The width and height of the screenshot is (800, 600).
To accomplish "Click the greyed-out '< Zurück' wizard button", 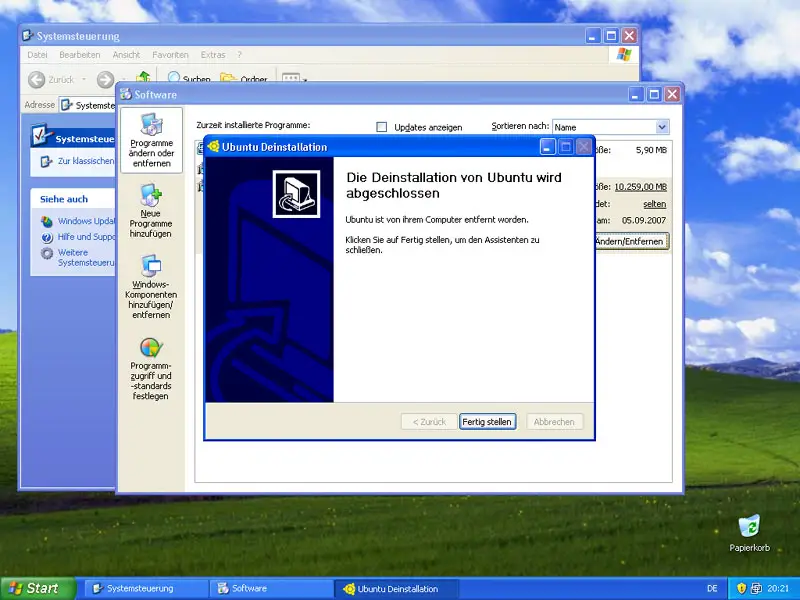I will tap(429, 422).
